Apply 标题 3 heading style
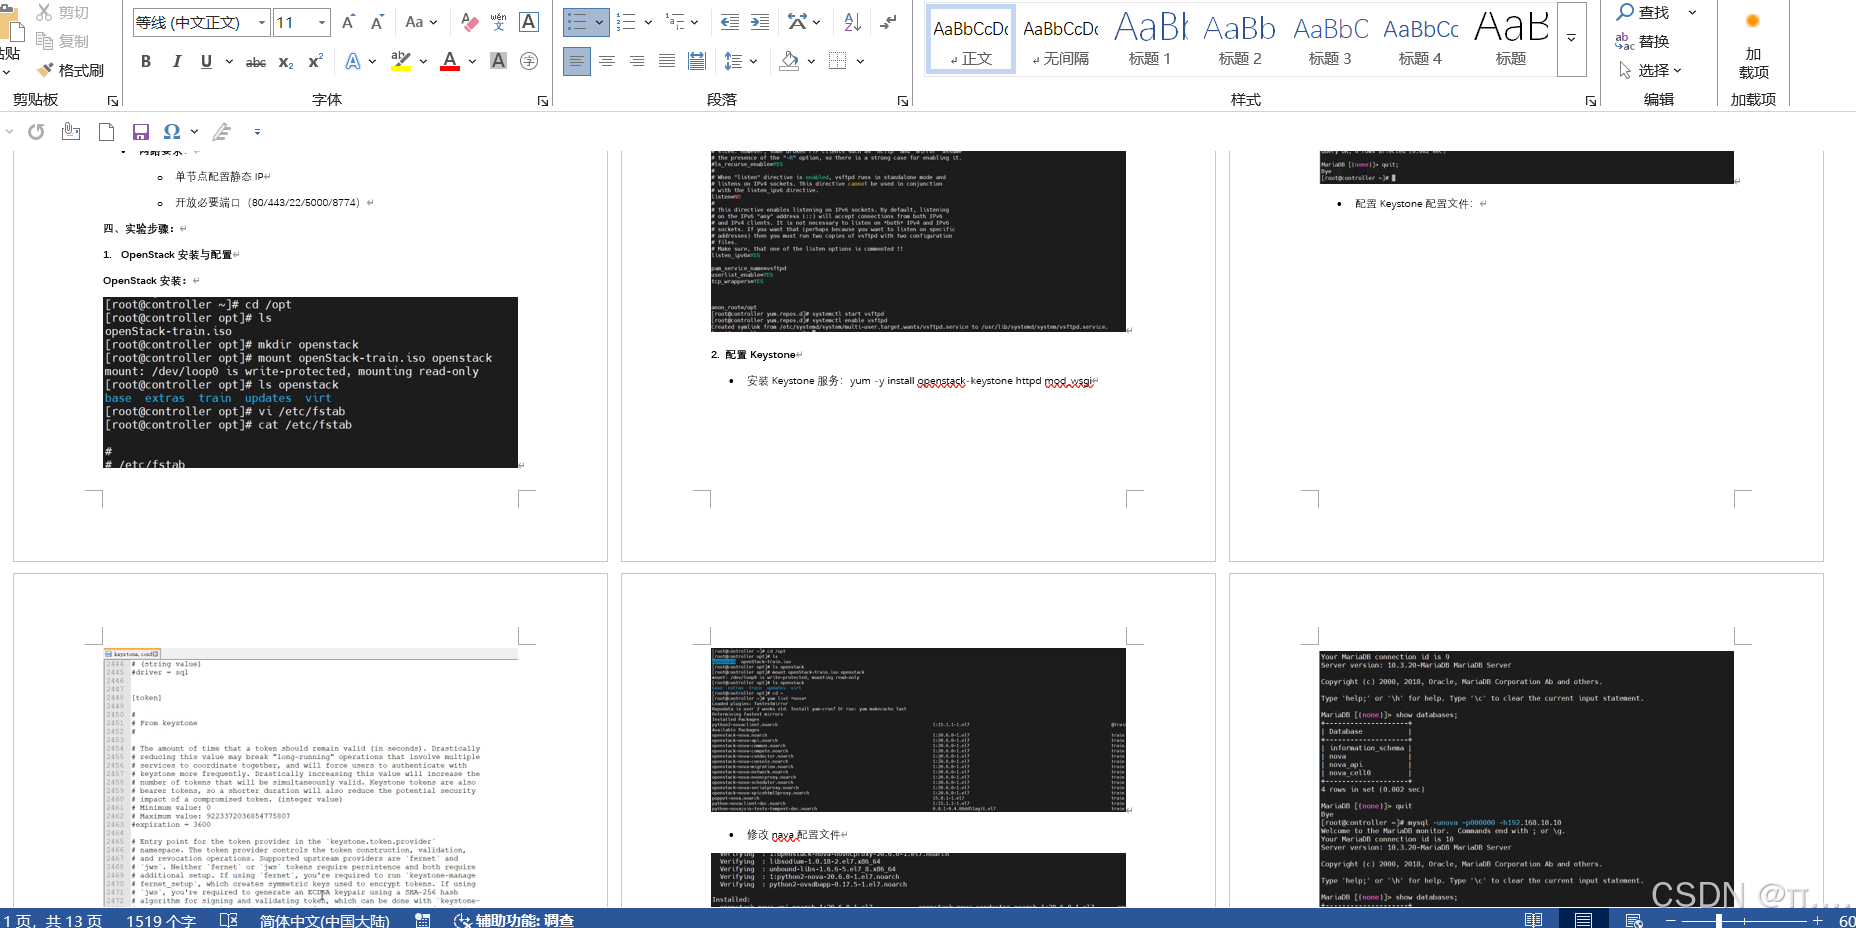 [x=1330, y=40]
